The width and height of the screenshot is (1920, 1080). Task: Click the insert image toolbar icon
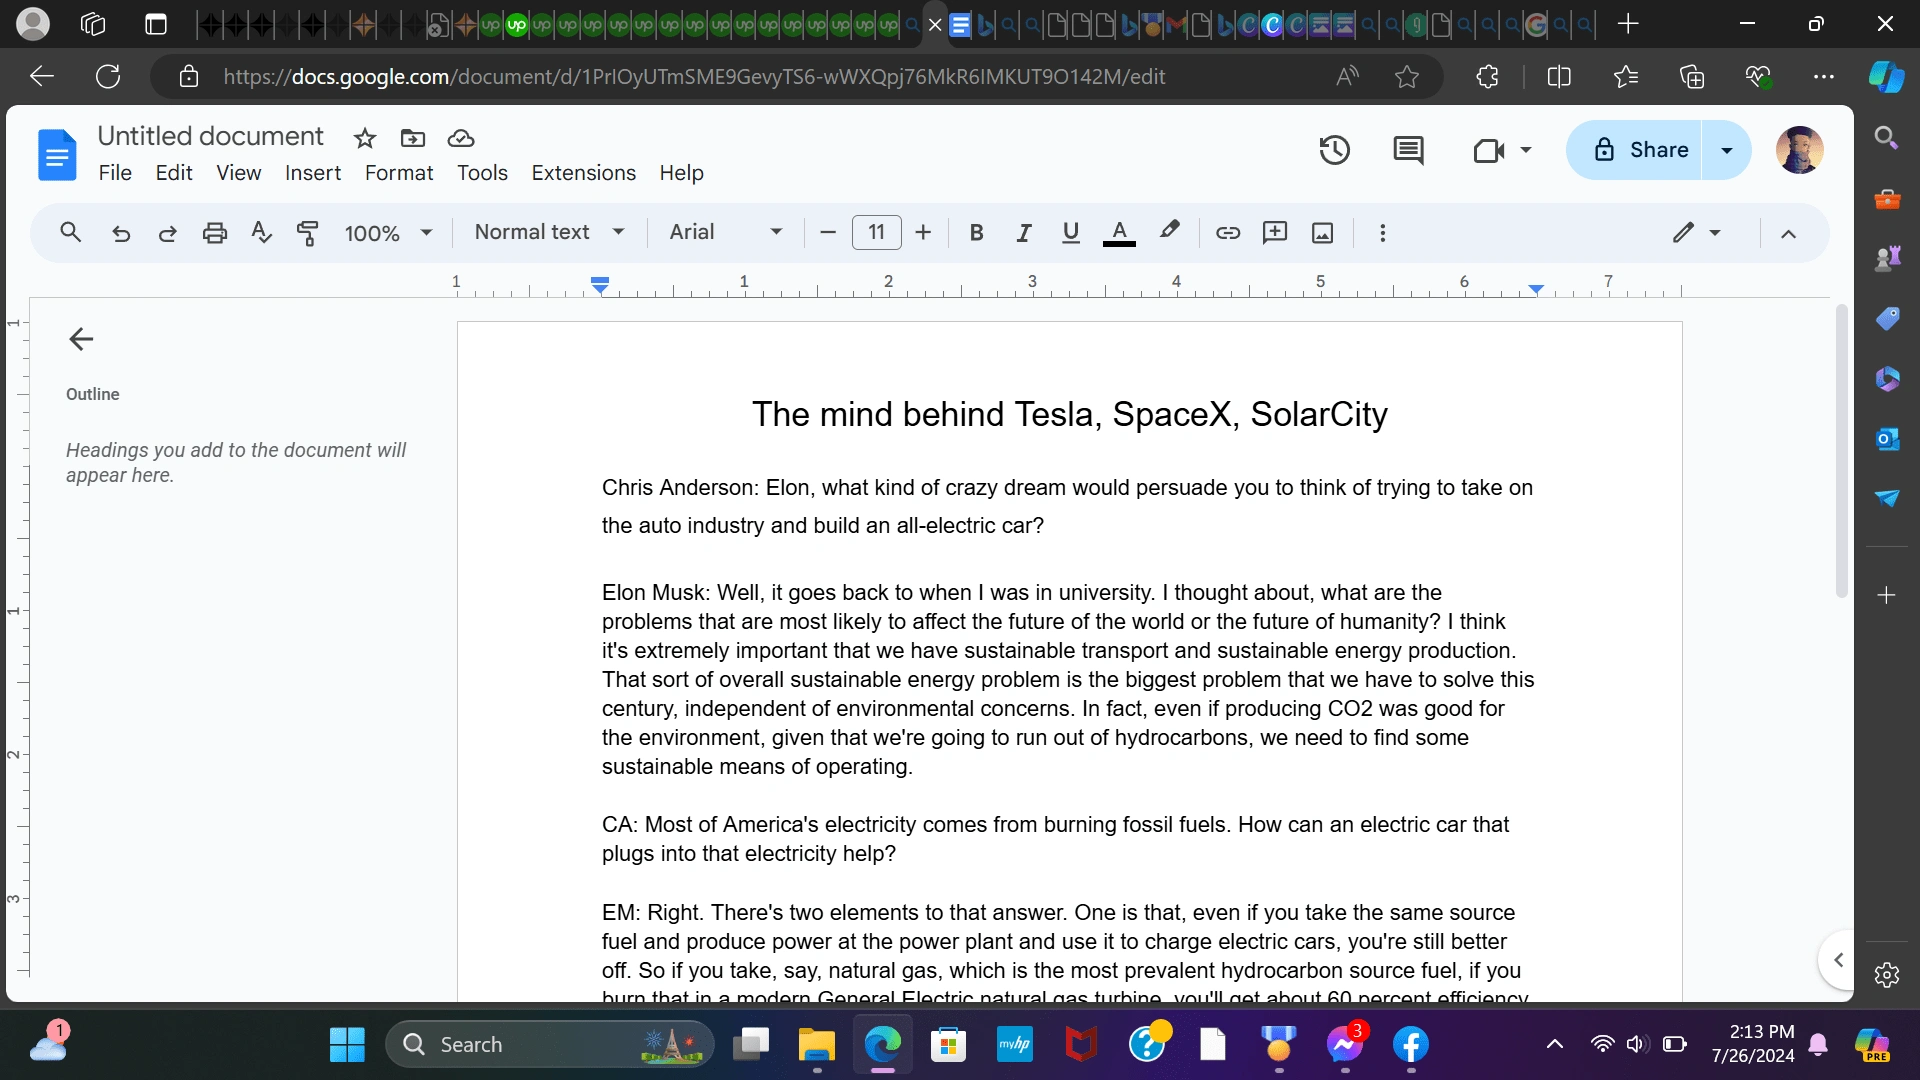[1322, 233]
